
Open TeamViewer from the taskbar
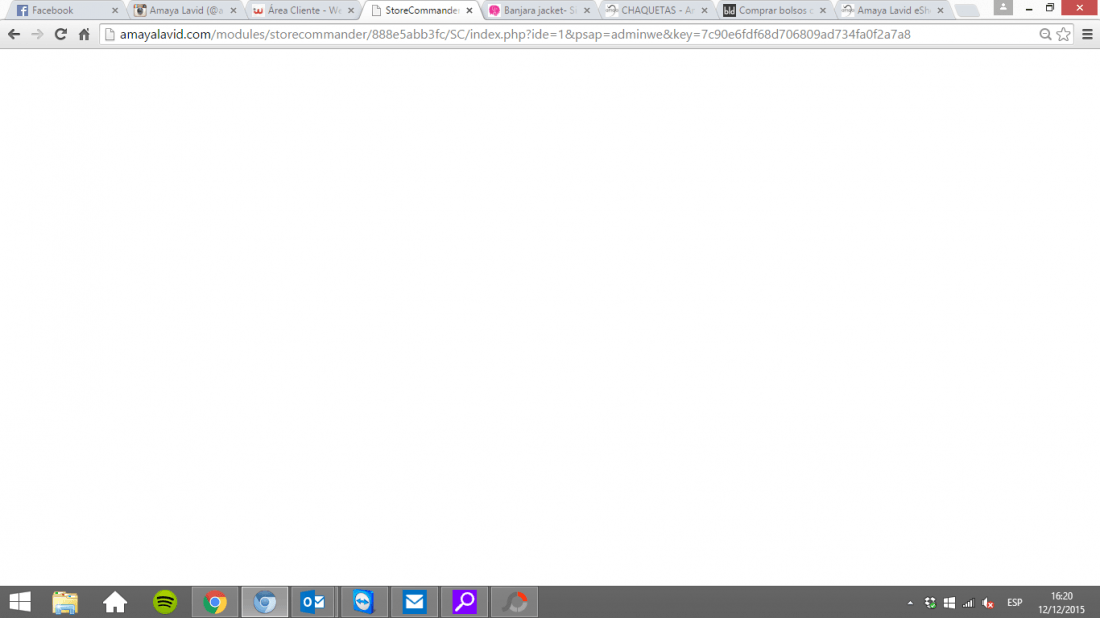tap(363, 602)
